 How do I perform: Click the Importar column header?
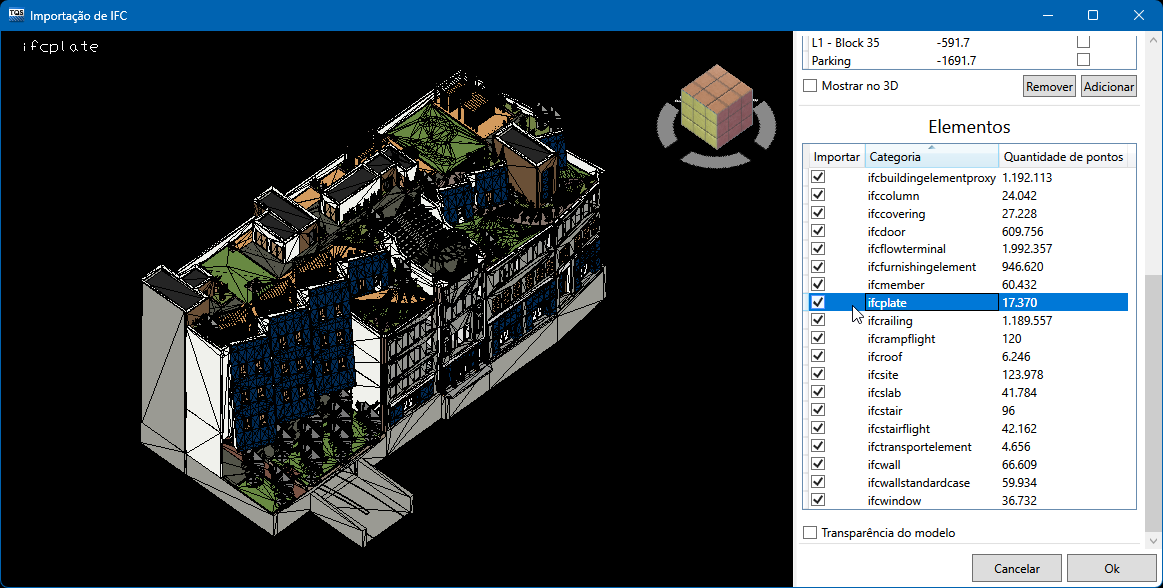(836, 157)
